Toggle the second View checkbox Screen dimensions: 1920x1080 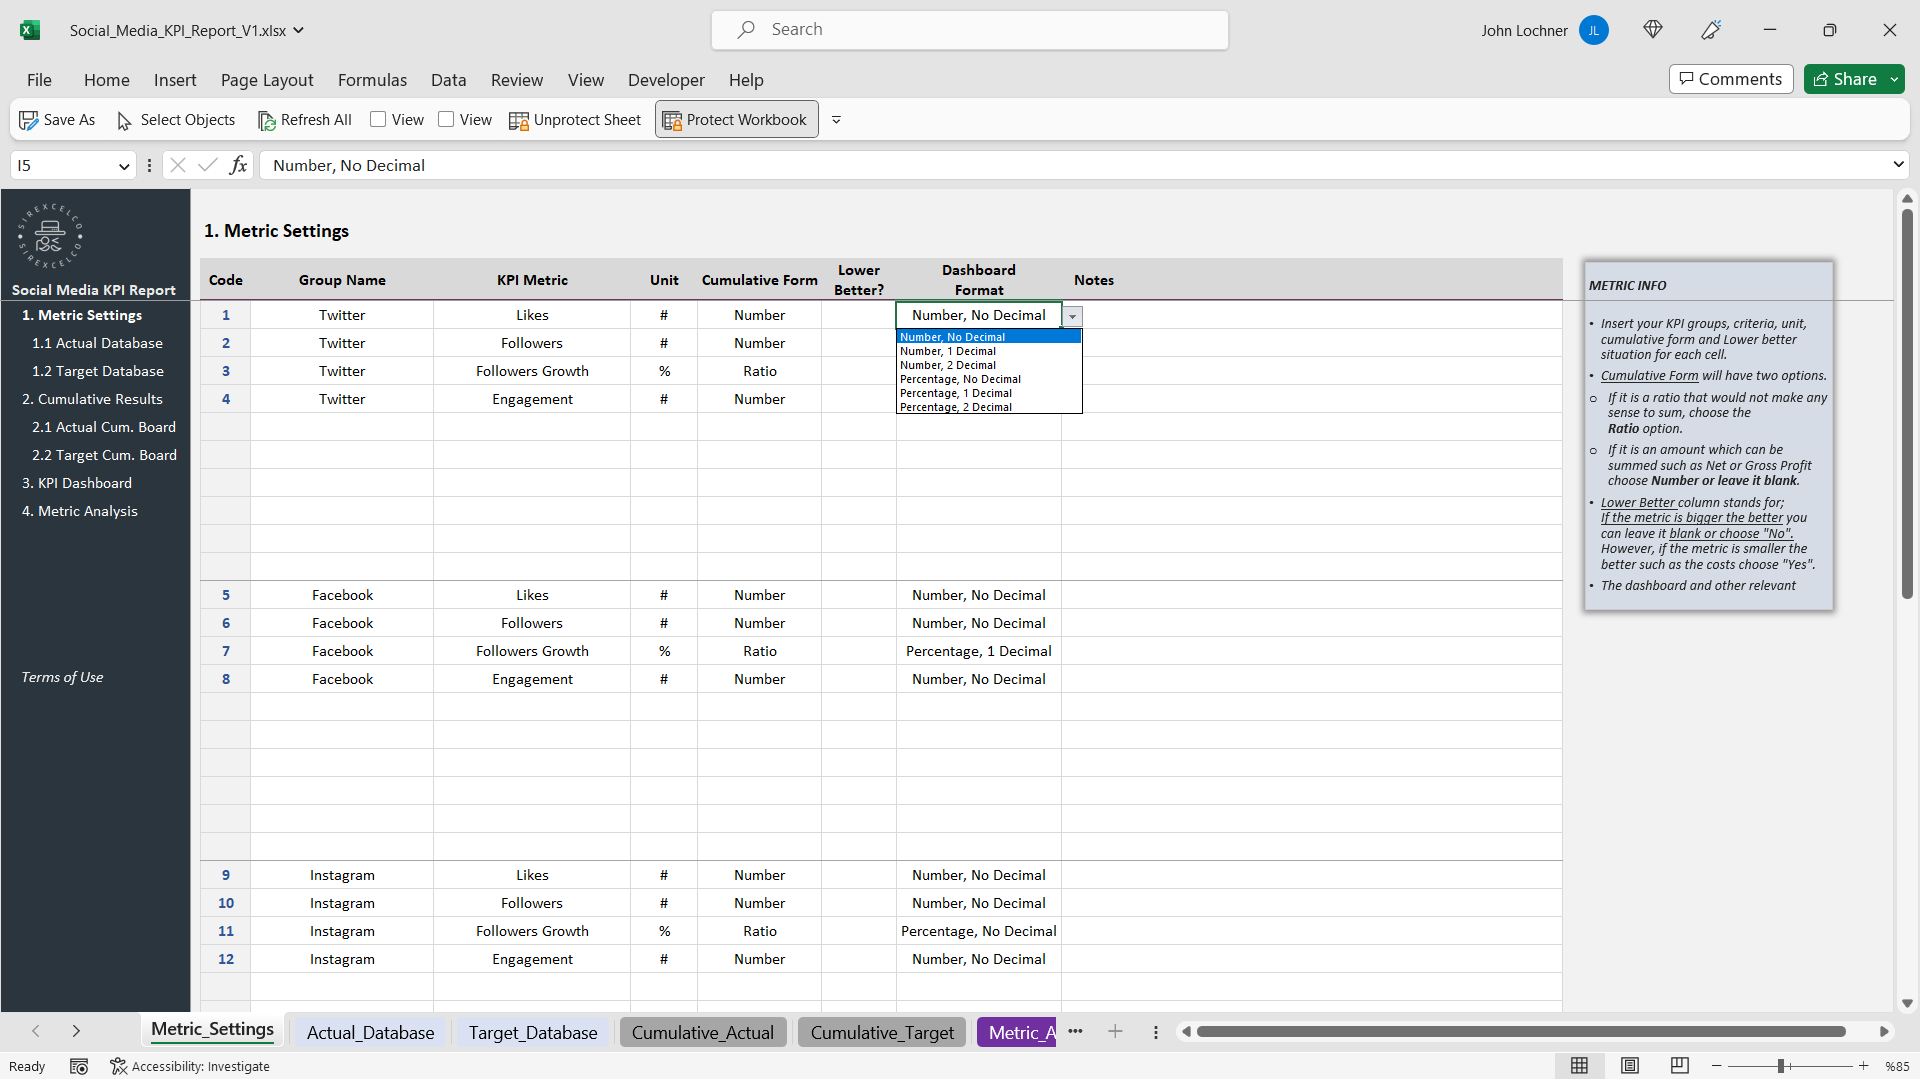click(446, 119)
